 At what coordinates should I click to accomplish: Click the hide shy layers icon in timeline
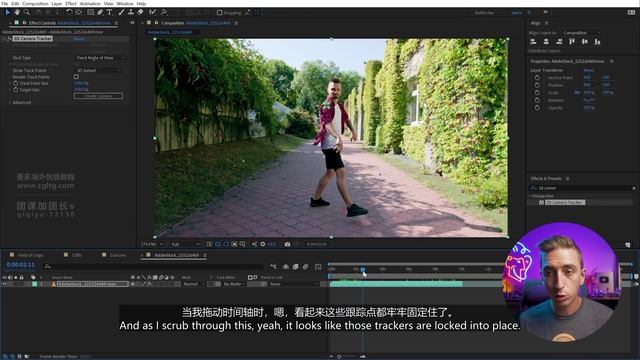(286, 267)
